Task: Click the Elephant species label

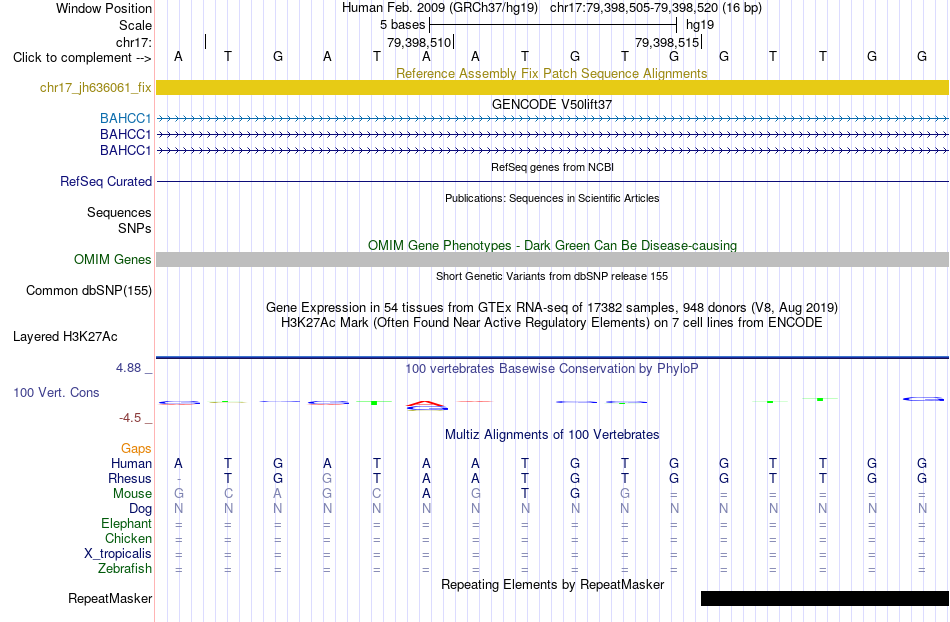Action: (126, 523)
